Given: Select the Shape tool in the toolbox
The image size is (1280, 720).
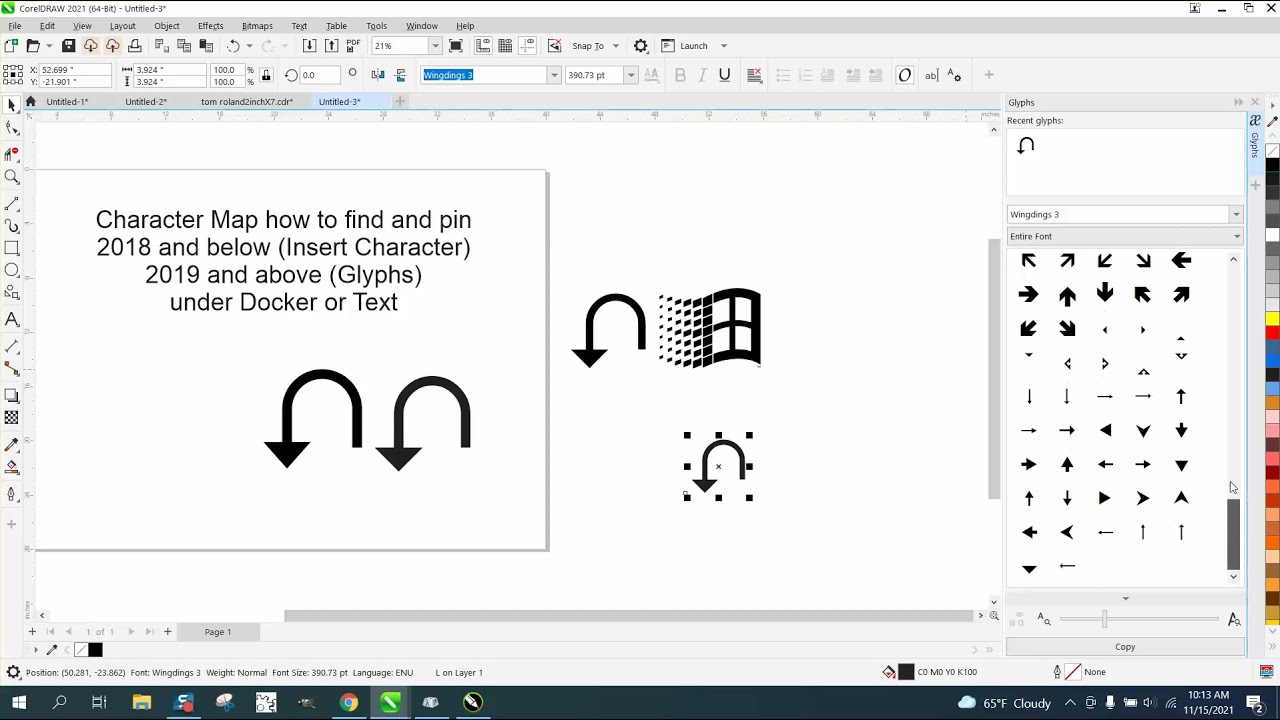Looking at the screenshot, I should point(12,128).
